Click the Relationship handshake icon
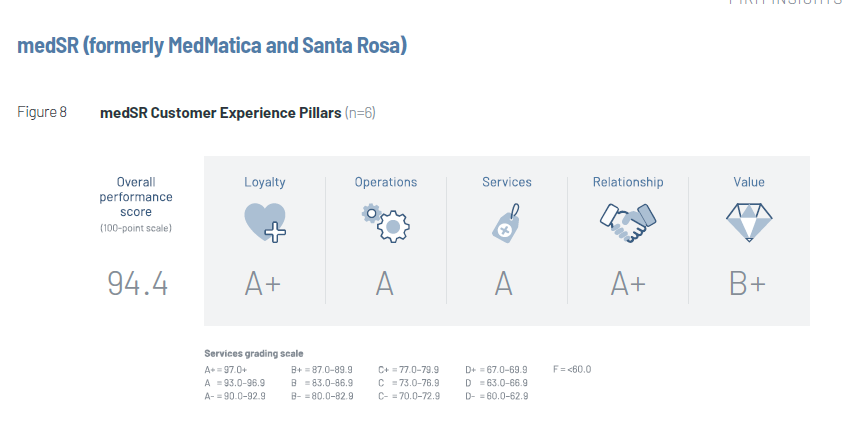The image size is (861, 433). pos(627,221)
